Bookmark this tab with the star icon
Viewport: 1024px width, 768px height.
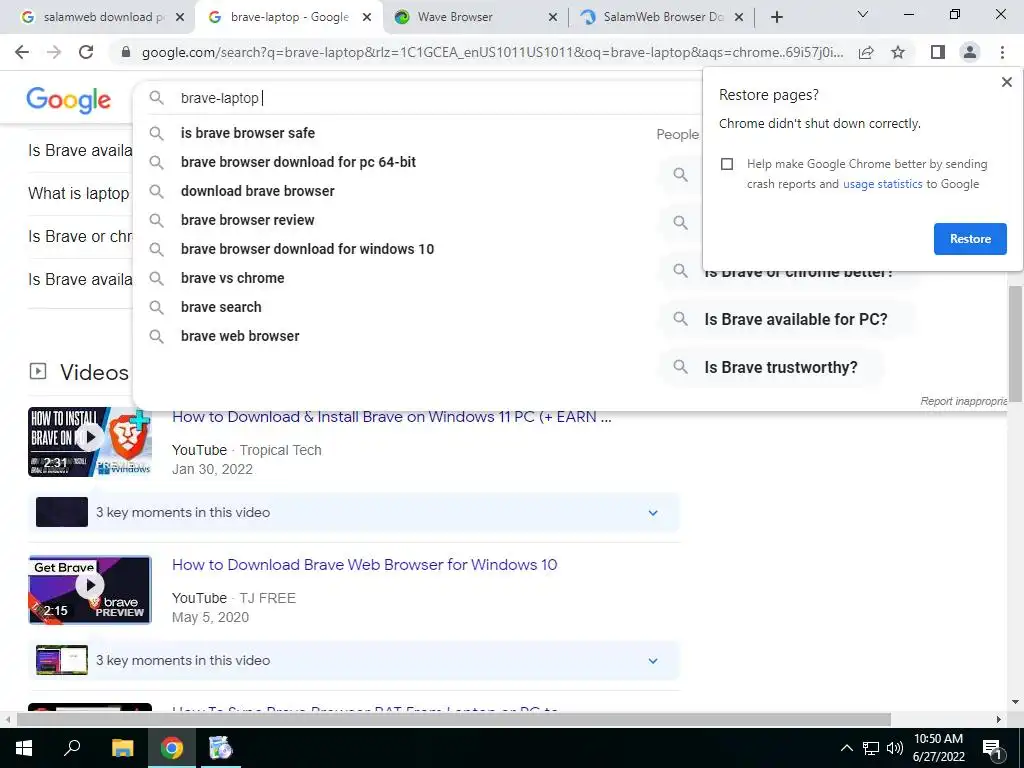pyautogui.click(x=898, y=52)
